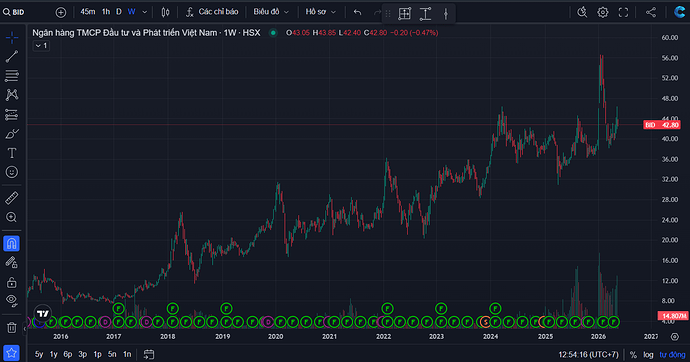
Task: Expand the timeframe list chevron
Action: tap(144, 12)
